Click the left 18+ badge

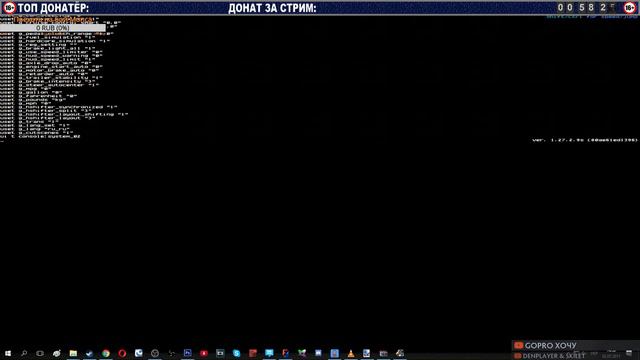pos(9,8)
